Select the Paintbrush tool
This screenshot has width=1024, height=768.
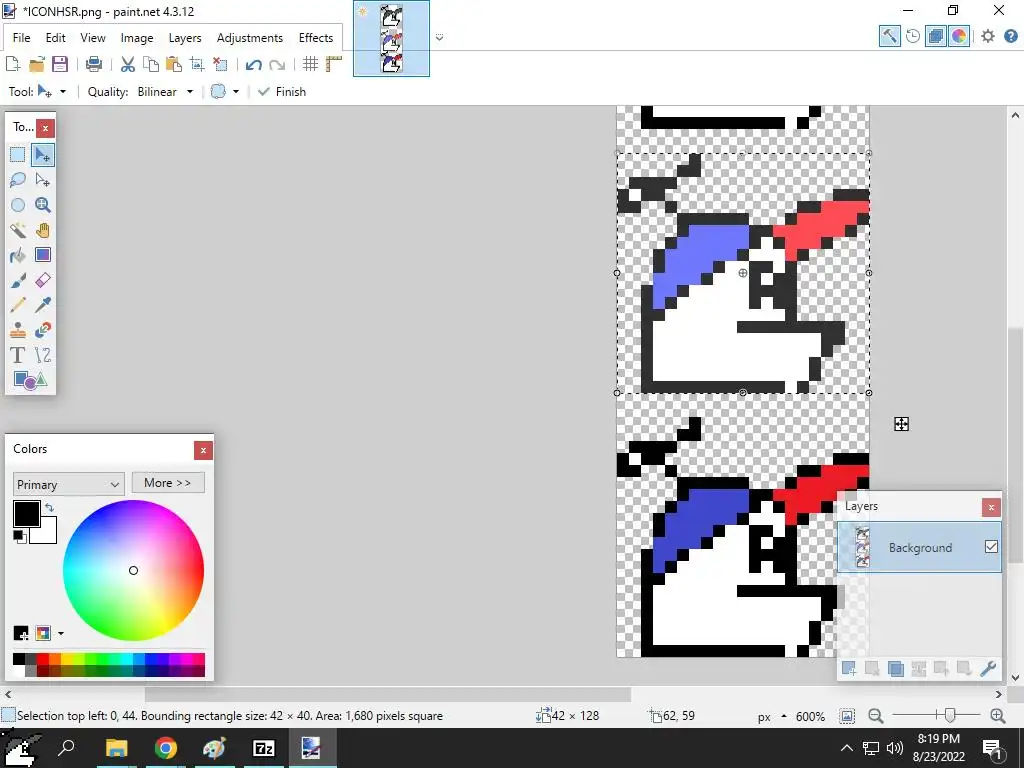coord(18,280)
